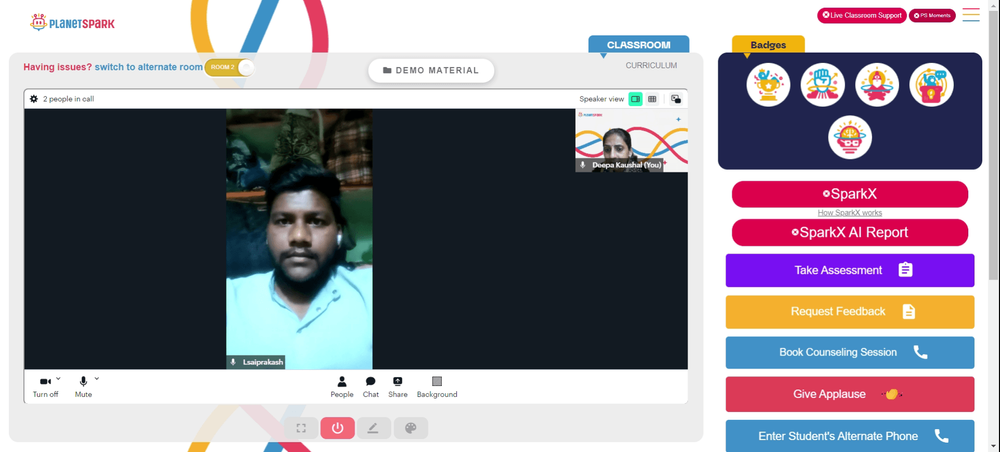Switch to grid view layout icon
This screenshot has width=1000, height=452.
(x=652, y=99)
